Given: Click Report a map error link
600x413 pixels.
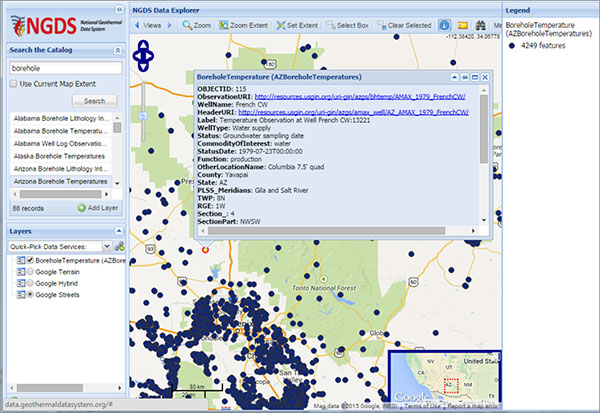Looking at the screenshot, I should (x=473, y=406).
